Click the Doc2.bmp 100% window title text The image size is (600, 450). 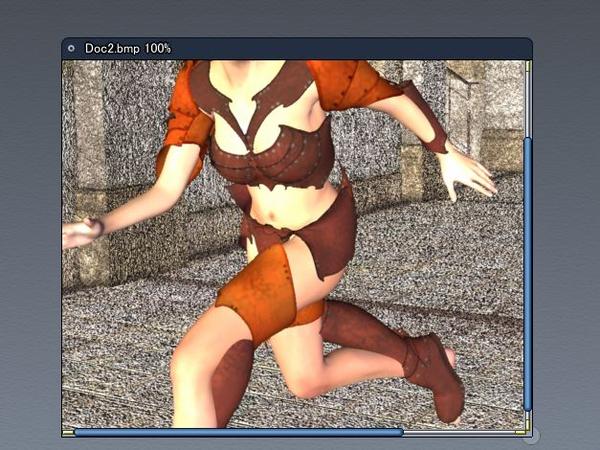(x=128, y=49)
